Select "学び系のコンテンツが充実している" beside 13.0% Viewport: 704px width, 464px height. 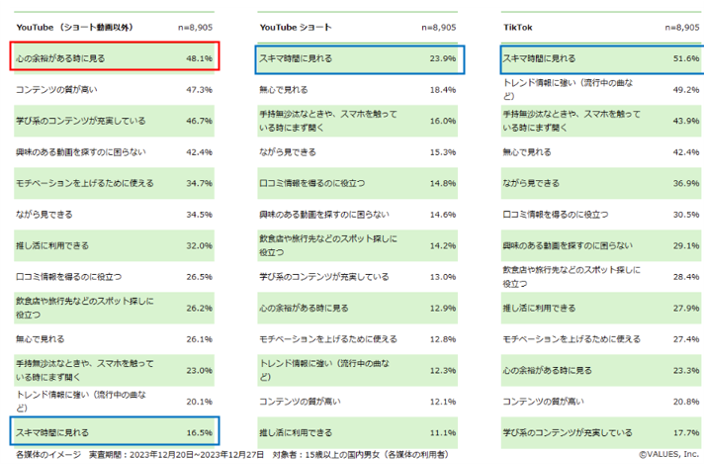tap(324, 277)
